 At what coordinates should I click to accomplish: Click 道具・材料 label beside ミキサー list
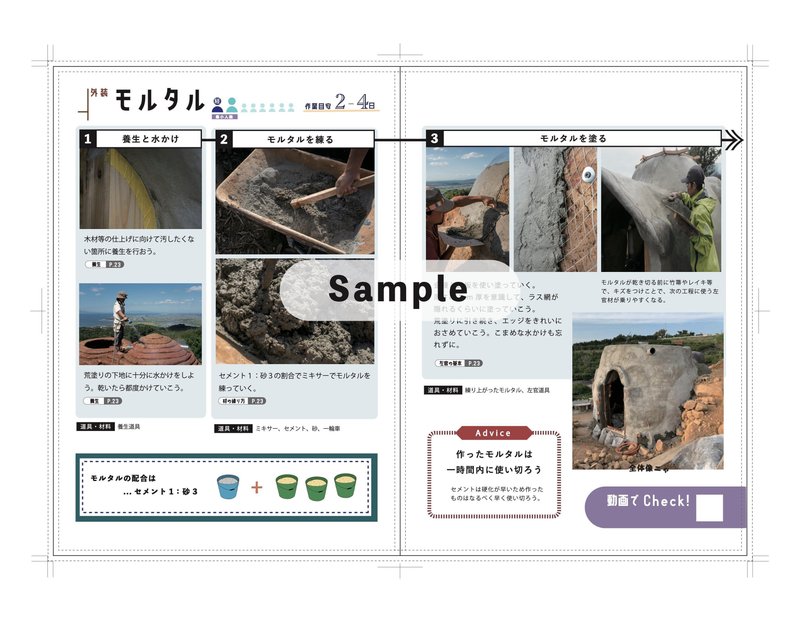click(233, 429)
